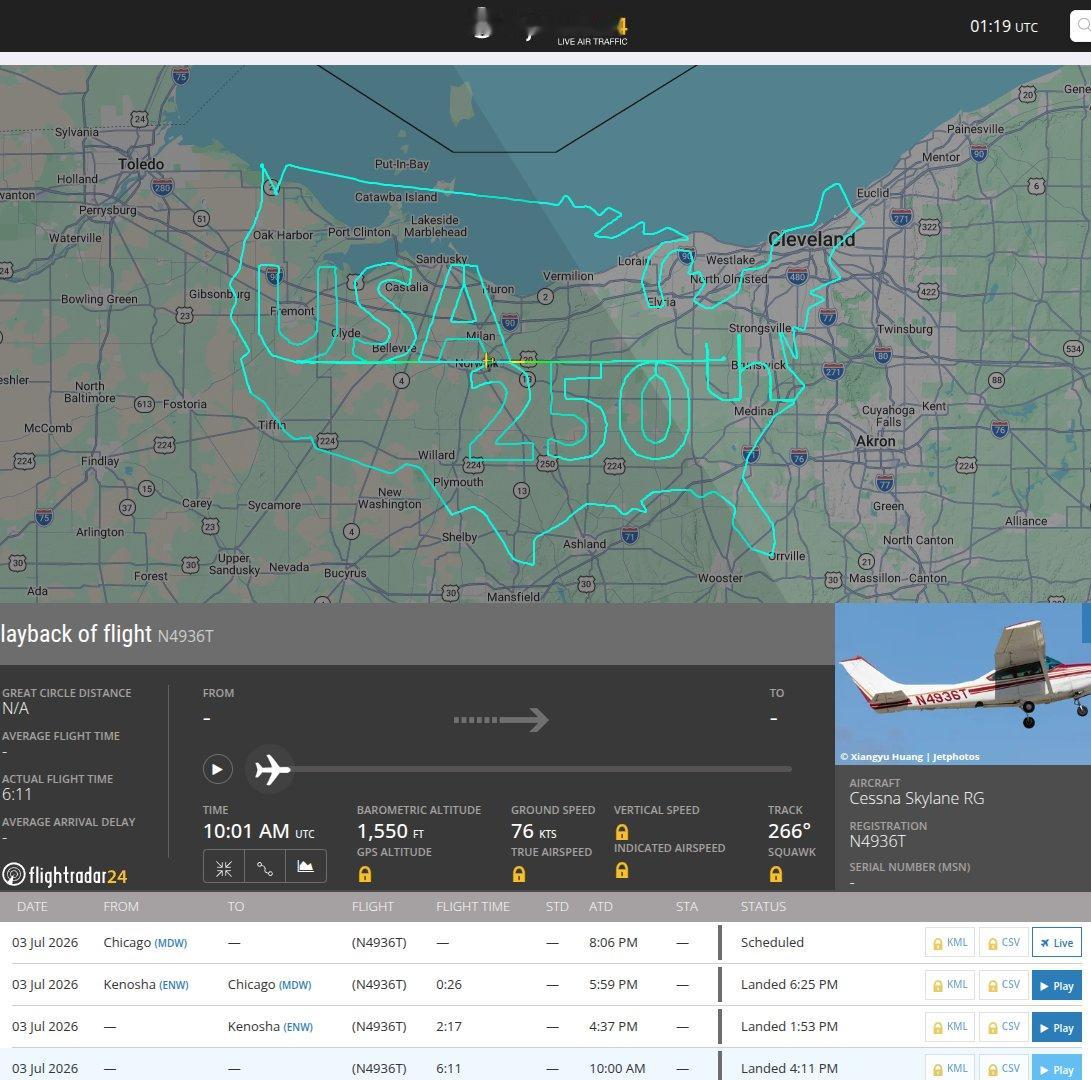Click the 76 KTS ground speed value
1091x1080 pixels.
click(534, 831)
